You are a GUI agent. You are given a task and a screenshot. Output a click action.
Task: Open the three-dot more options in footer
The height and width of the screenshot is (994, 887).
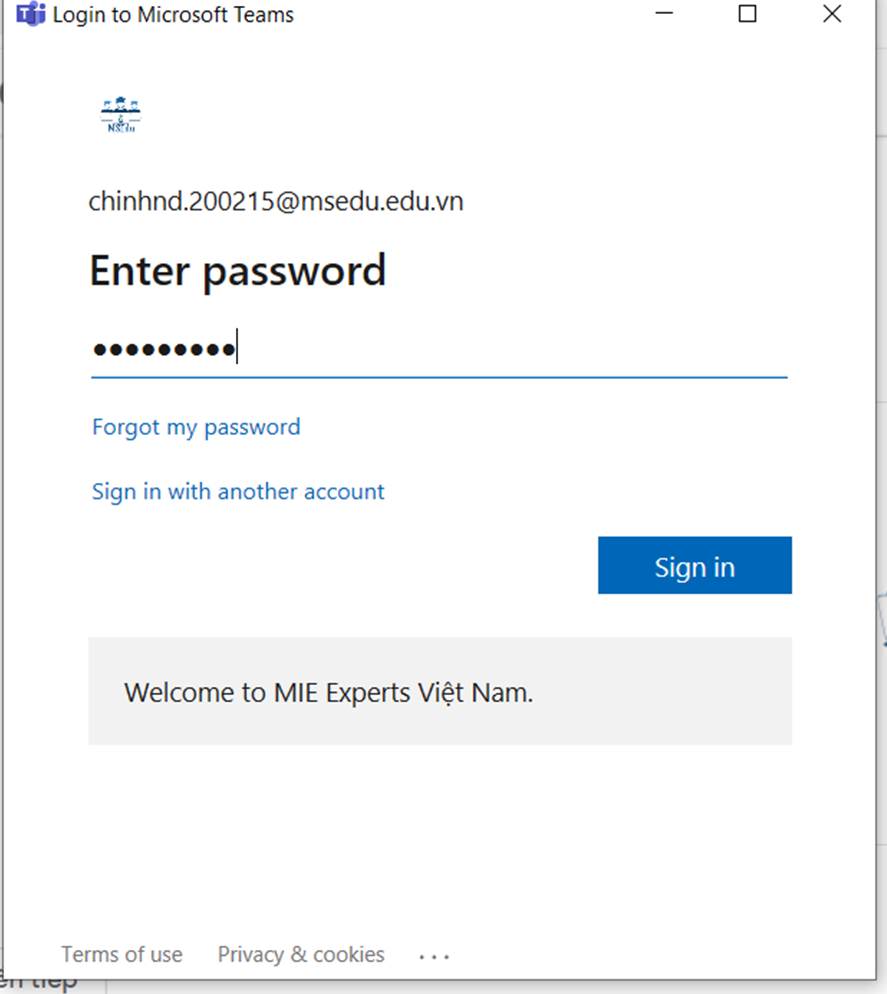coord(434,957)
